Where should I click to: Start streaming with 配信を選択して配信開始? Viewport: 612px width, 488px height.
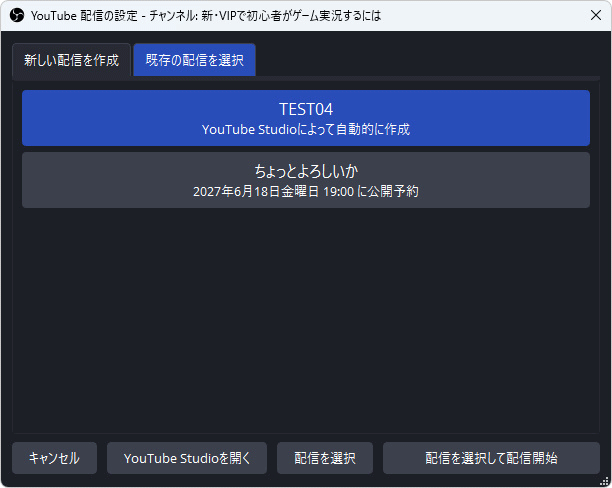click(491, 458)
